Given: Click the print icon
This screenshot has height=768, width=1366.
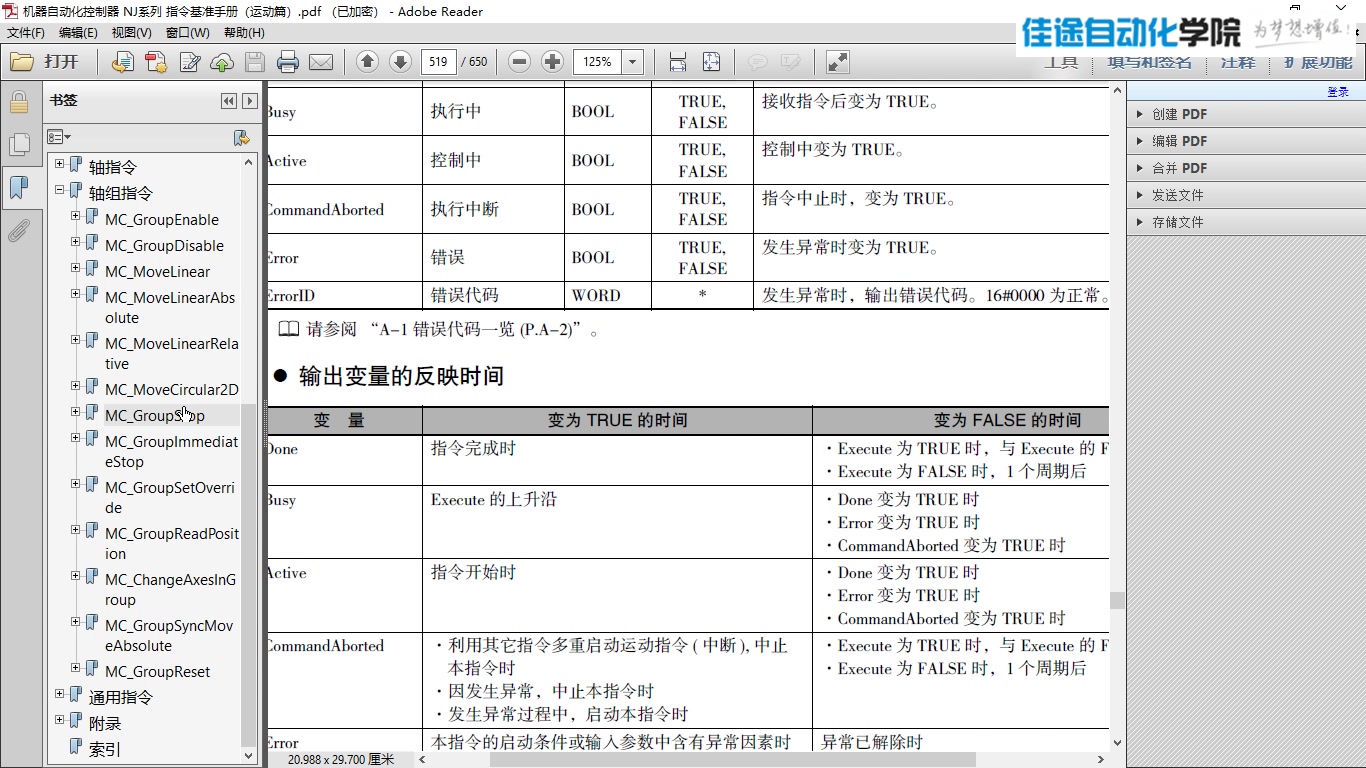Looking at the screenshot, I should [x=288, y=62].
